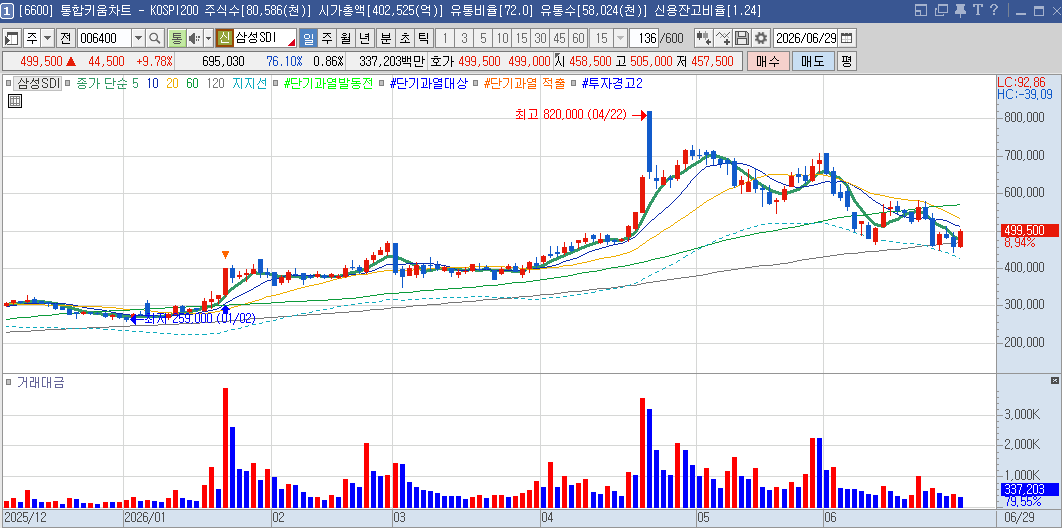Click the 삼성SDI stock name field

pos(265,38)
